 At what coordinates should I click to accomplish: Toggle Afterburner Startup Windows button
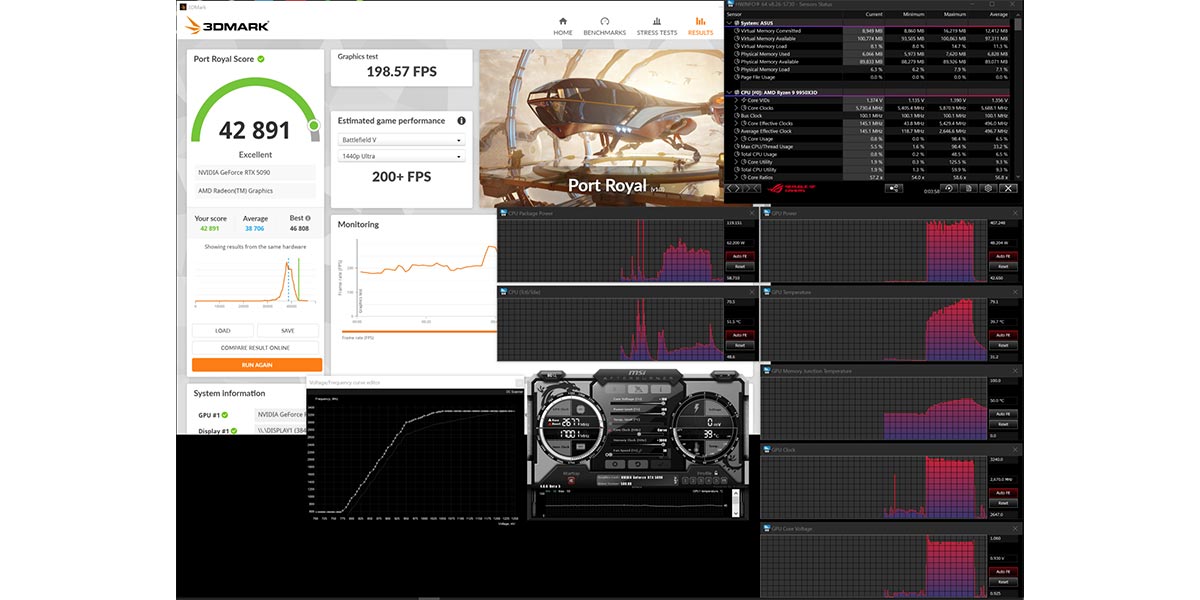coord(571,480)
